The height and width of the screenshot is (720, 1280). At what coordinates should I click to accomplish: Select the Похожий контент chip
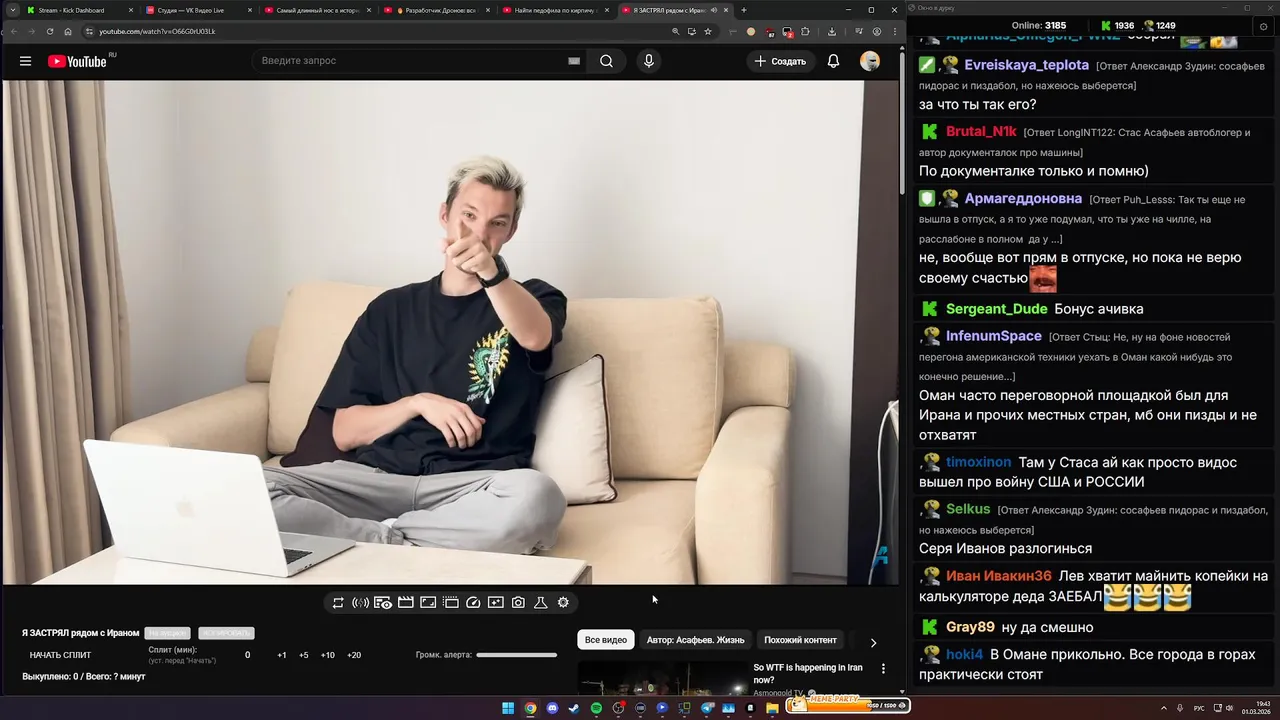[x=800, y=640]
